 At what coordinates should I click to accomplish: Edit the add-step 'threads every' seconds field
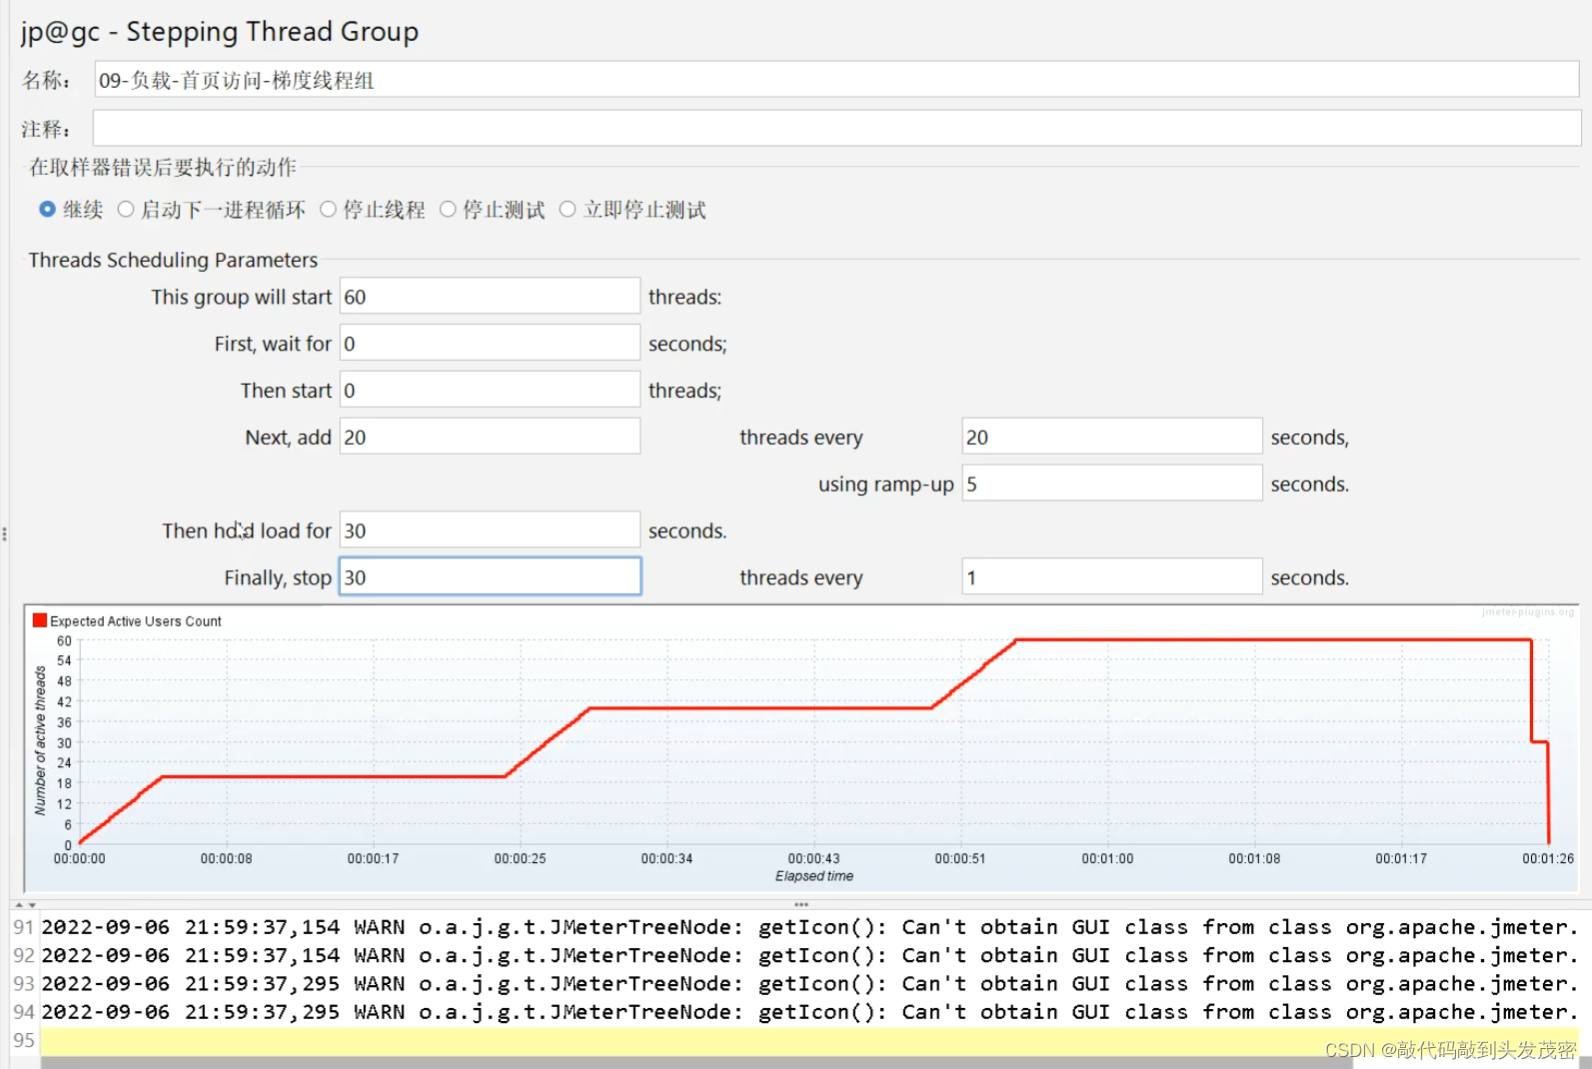tap(1112, 437)
